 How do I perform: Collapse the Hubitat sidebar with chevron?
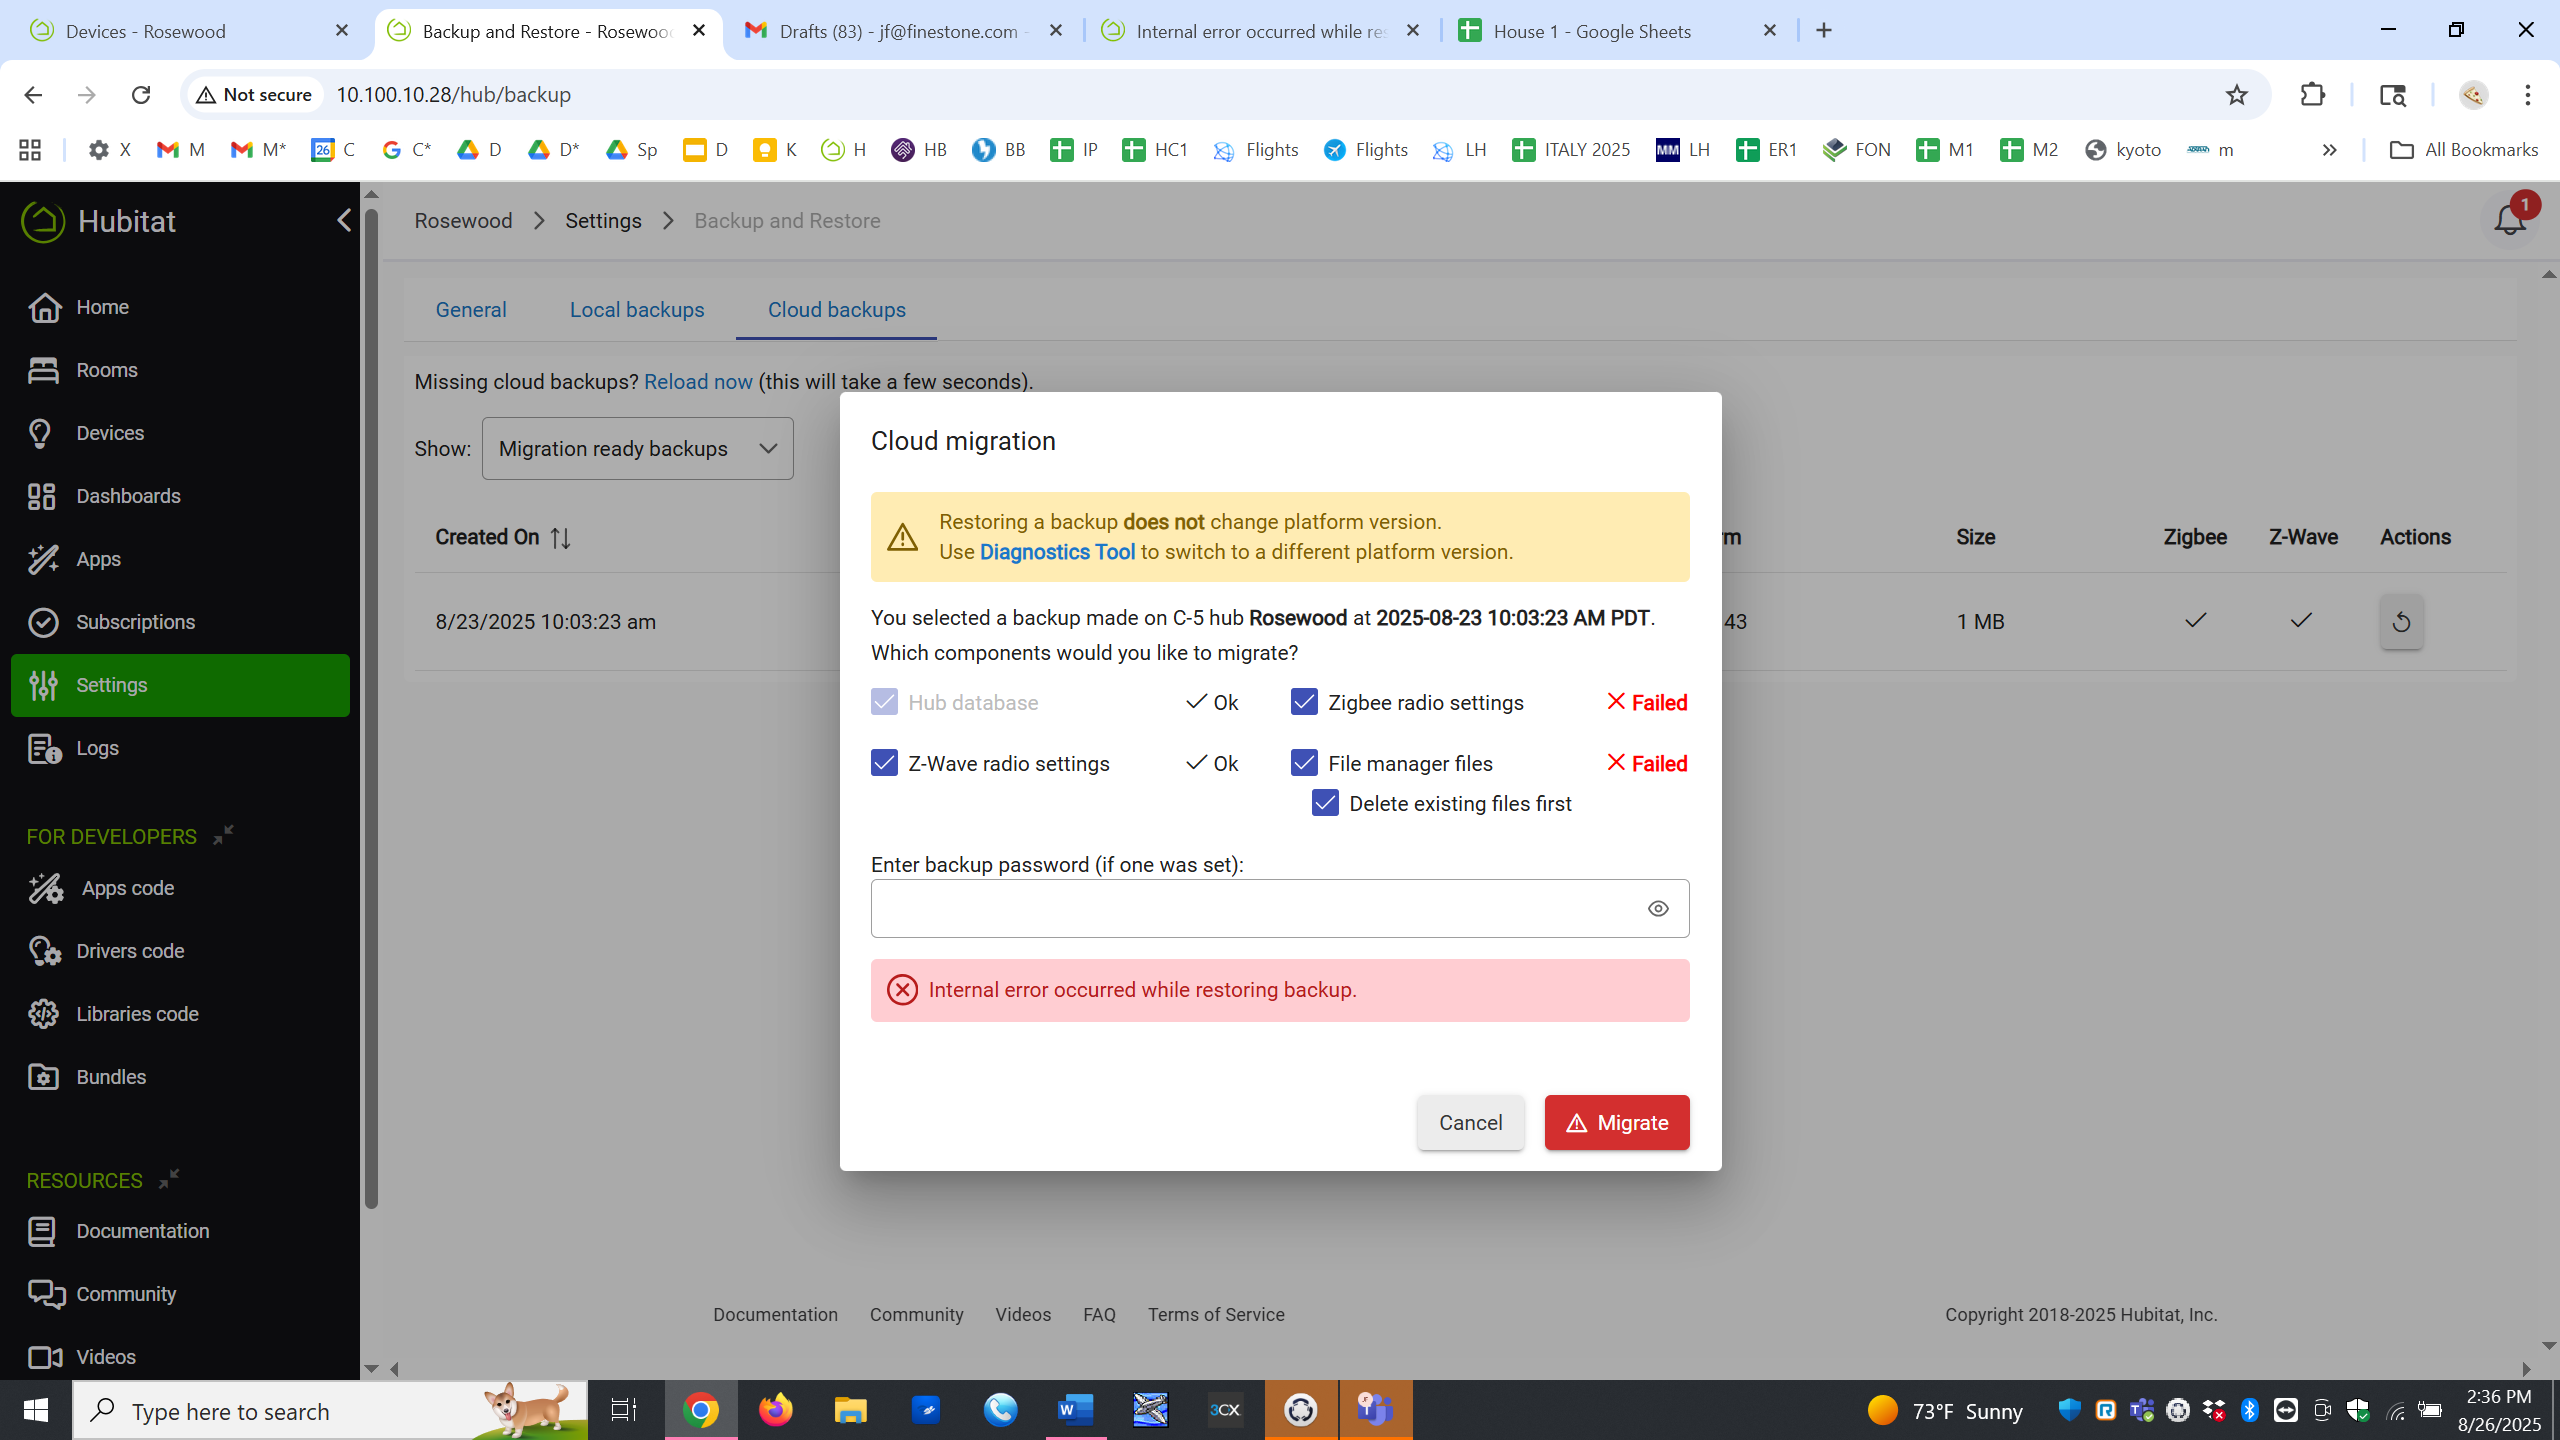click(344, 220)
